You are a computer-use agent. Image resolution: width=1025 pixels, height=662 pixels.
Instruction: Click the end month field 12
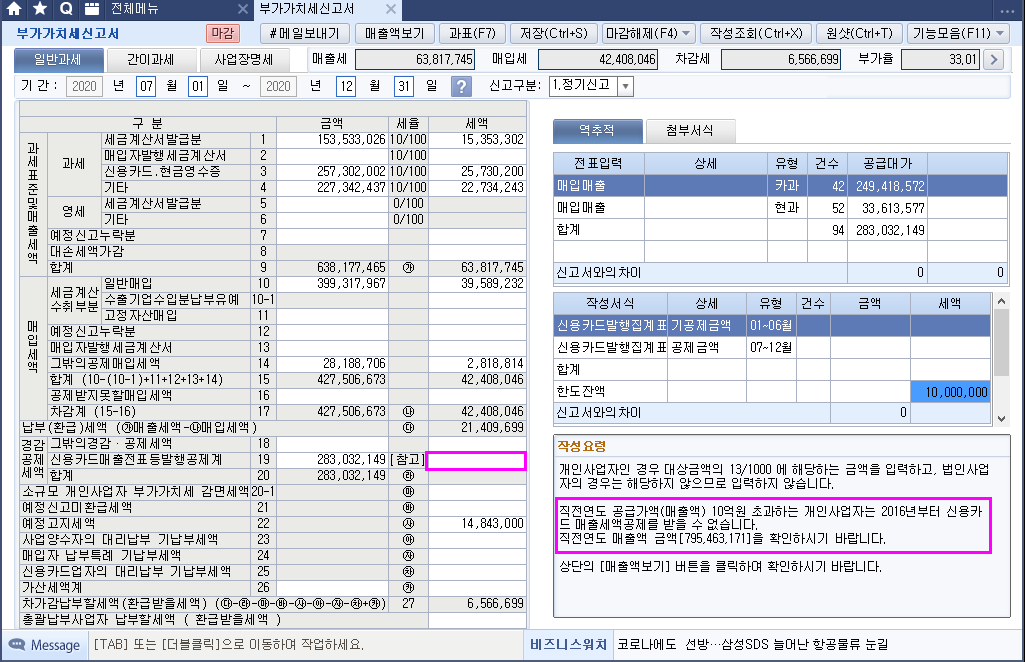click(x=346, y=86)
